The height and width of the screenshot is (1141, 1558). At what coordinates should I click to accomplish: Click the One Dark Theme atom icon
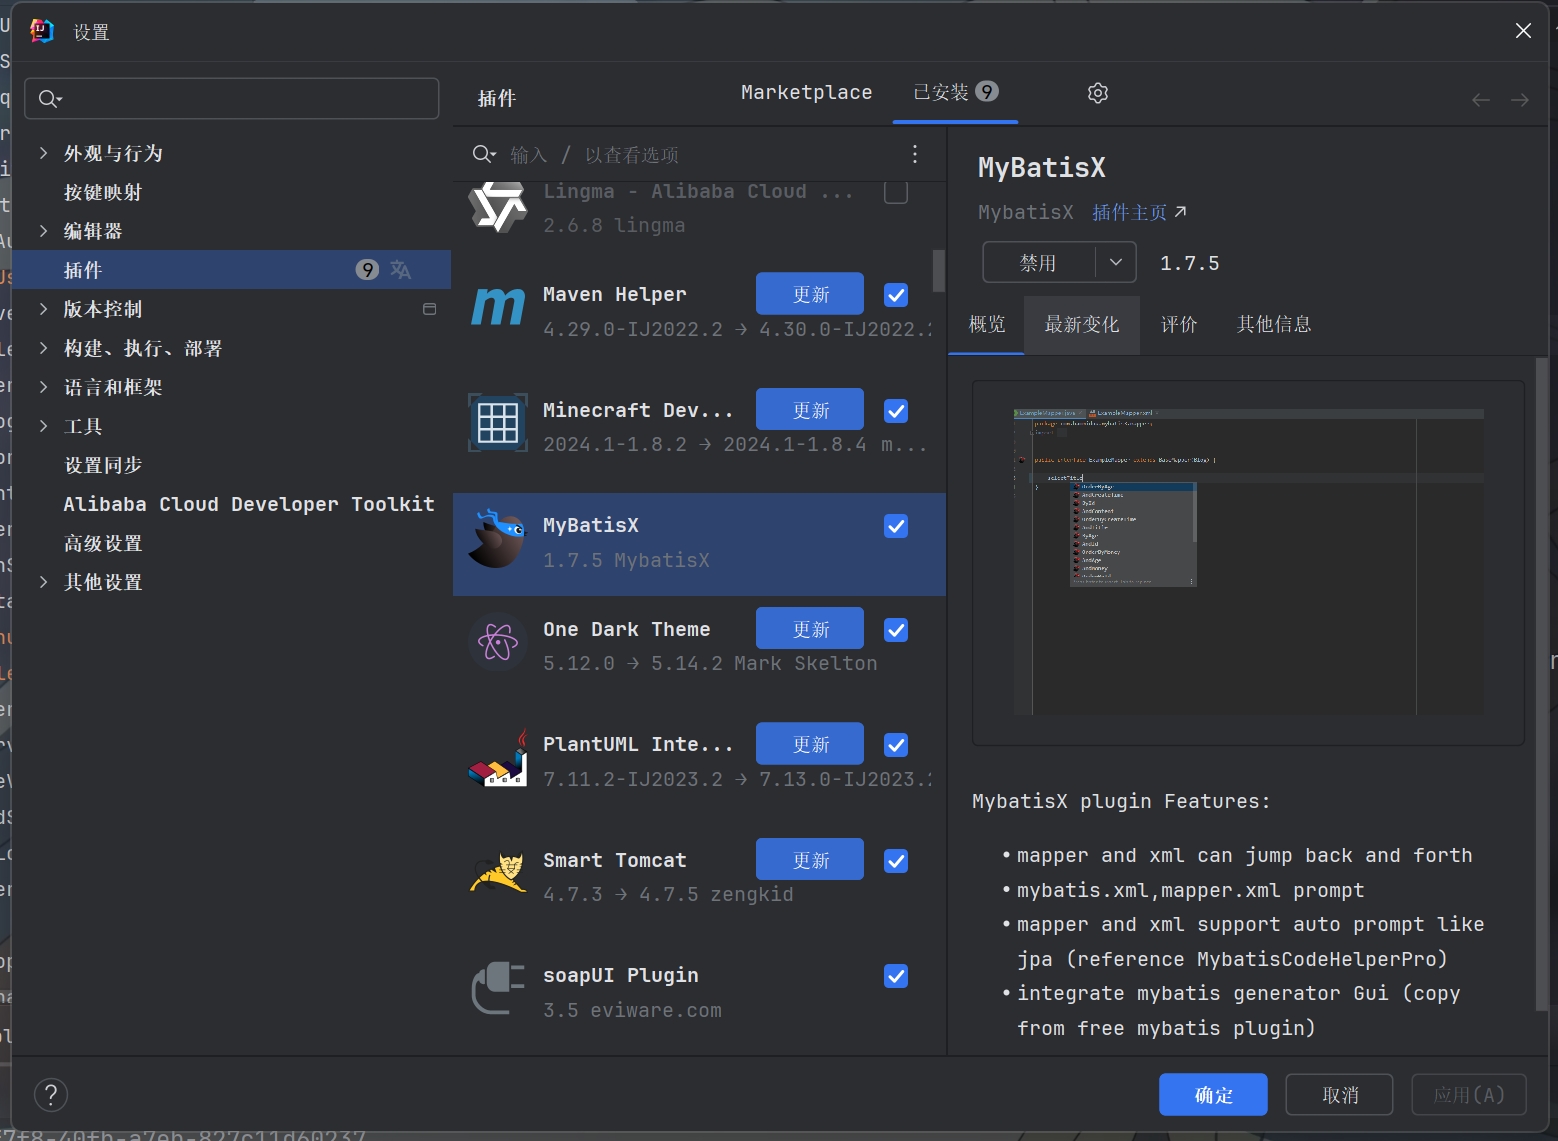click(x=497, y=643)
